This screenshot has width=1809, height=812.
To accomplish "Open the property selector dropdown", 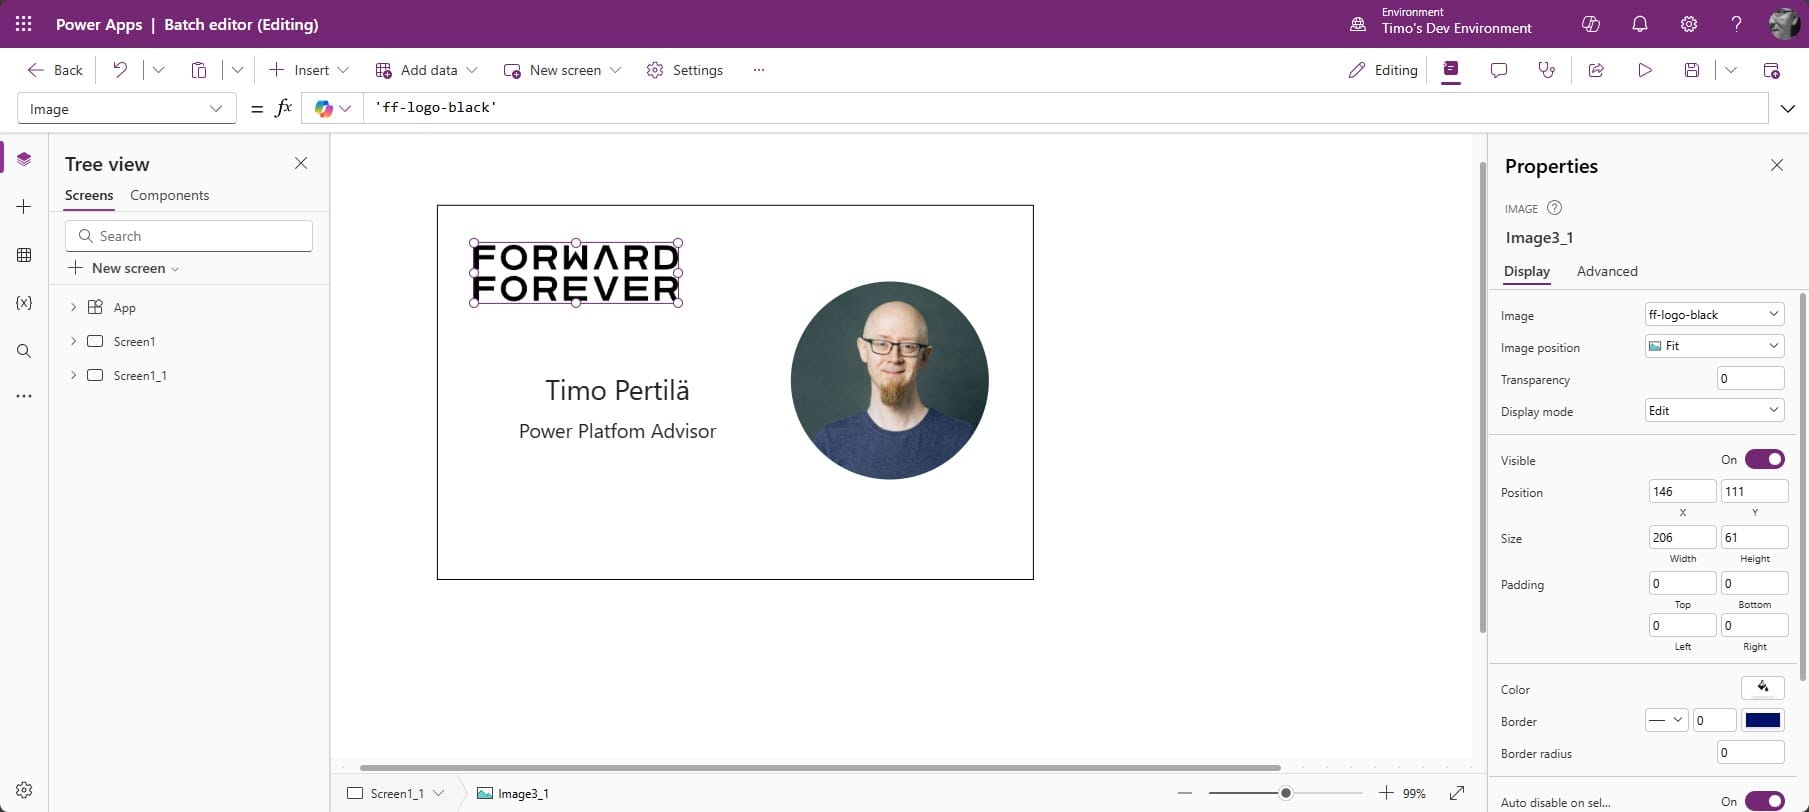I will 126,109.
